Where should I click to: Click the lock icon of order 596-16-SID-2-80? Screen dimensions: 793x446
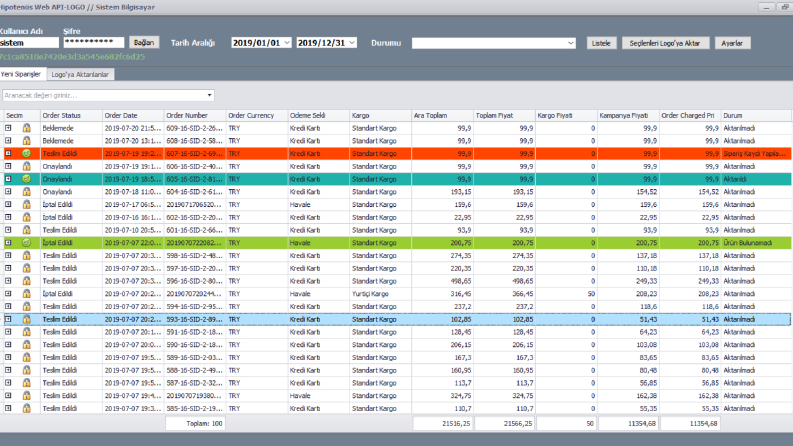tap(26, 281)
